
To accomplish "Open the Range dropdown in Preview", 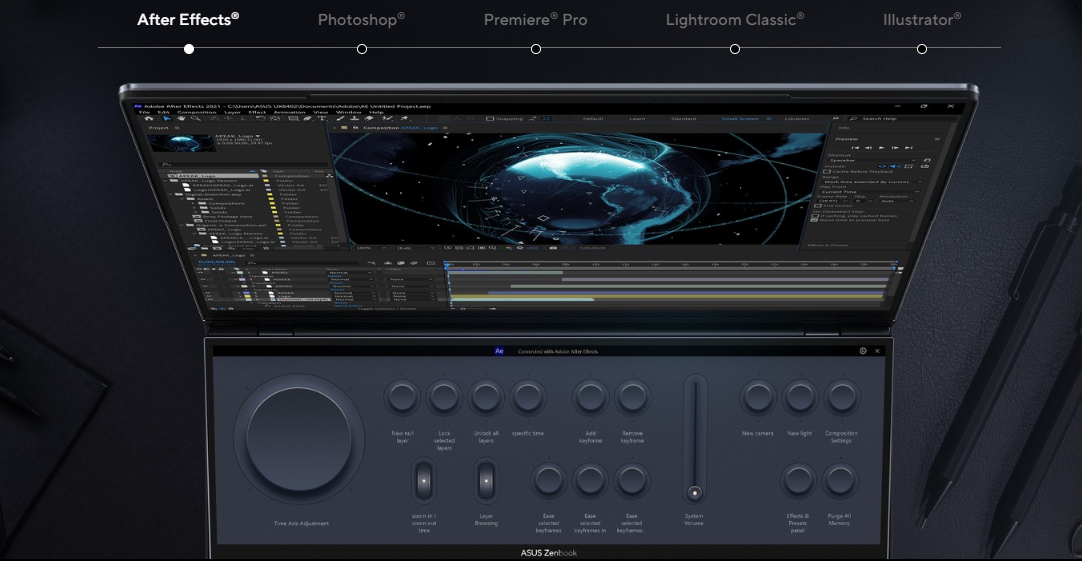I will point(872,181).
